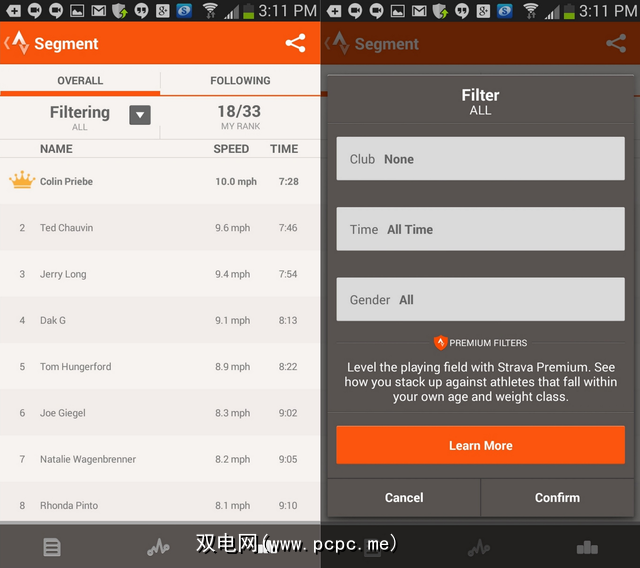Tap Strava logo back button on left Segment header
The width and height of the screenshot is (640, 568).
point(17,43)
